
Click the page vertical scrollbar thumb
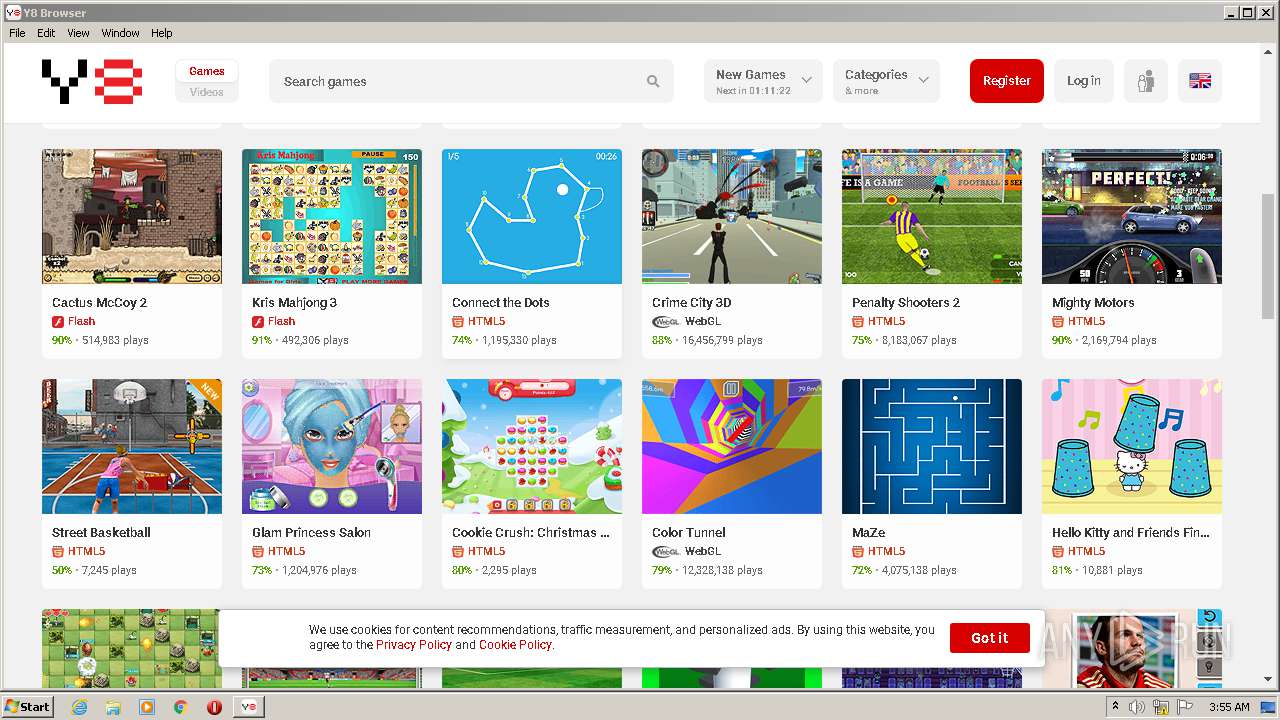[1269, 257]
